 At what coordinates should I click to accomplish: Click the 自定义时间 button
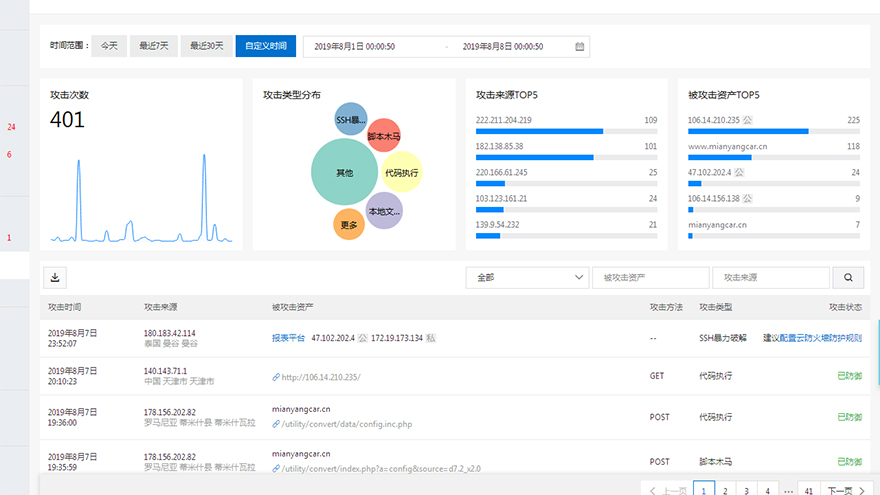[266, 46]
